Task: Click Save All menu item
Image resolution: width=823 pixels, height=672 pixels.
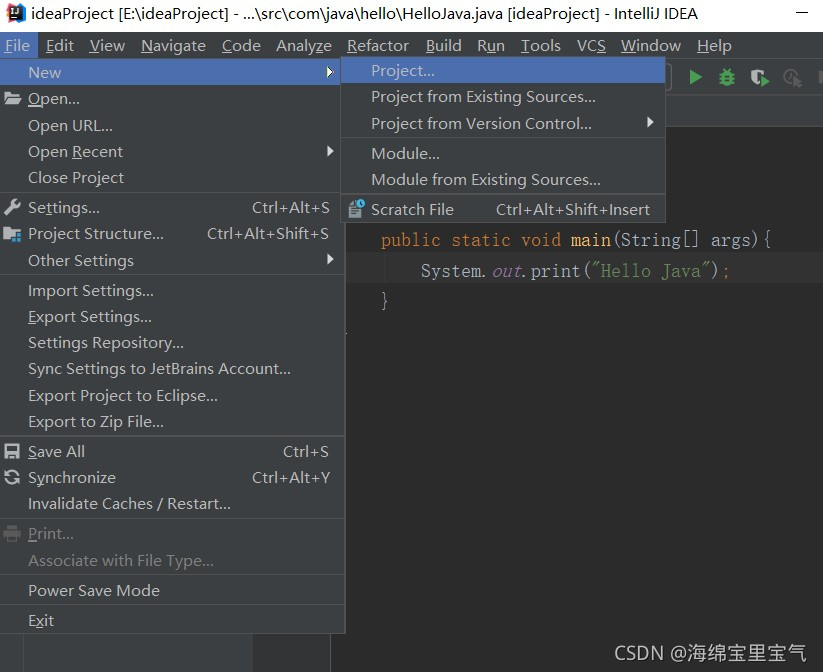Action: click(x=172, y=452)
